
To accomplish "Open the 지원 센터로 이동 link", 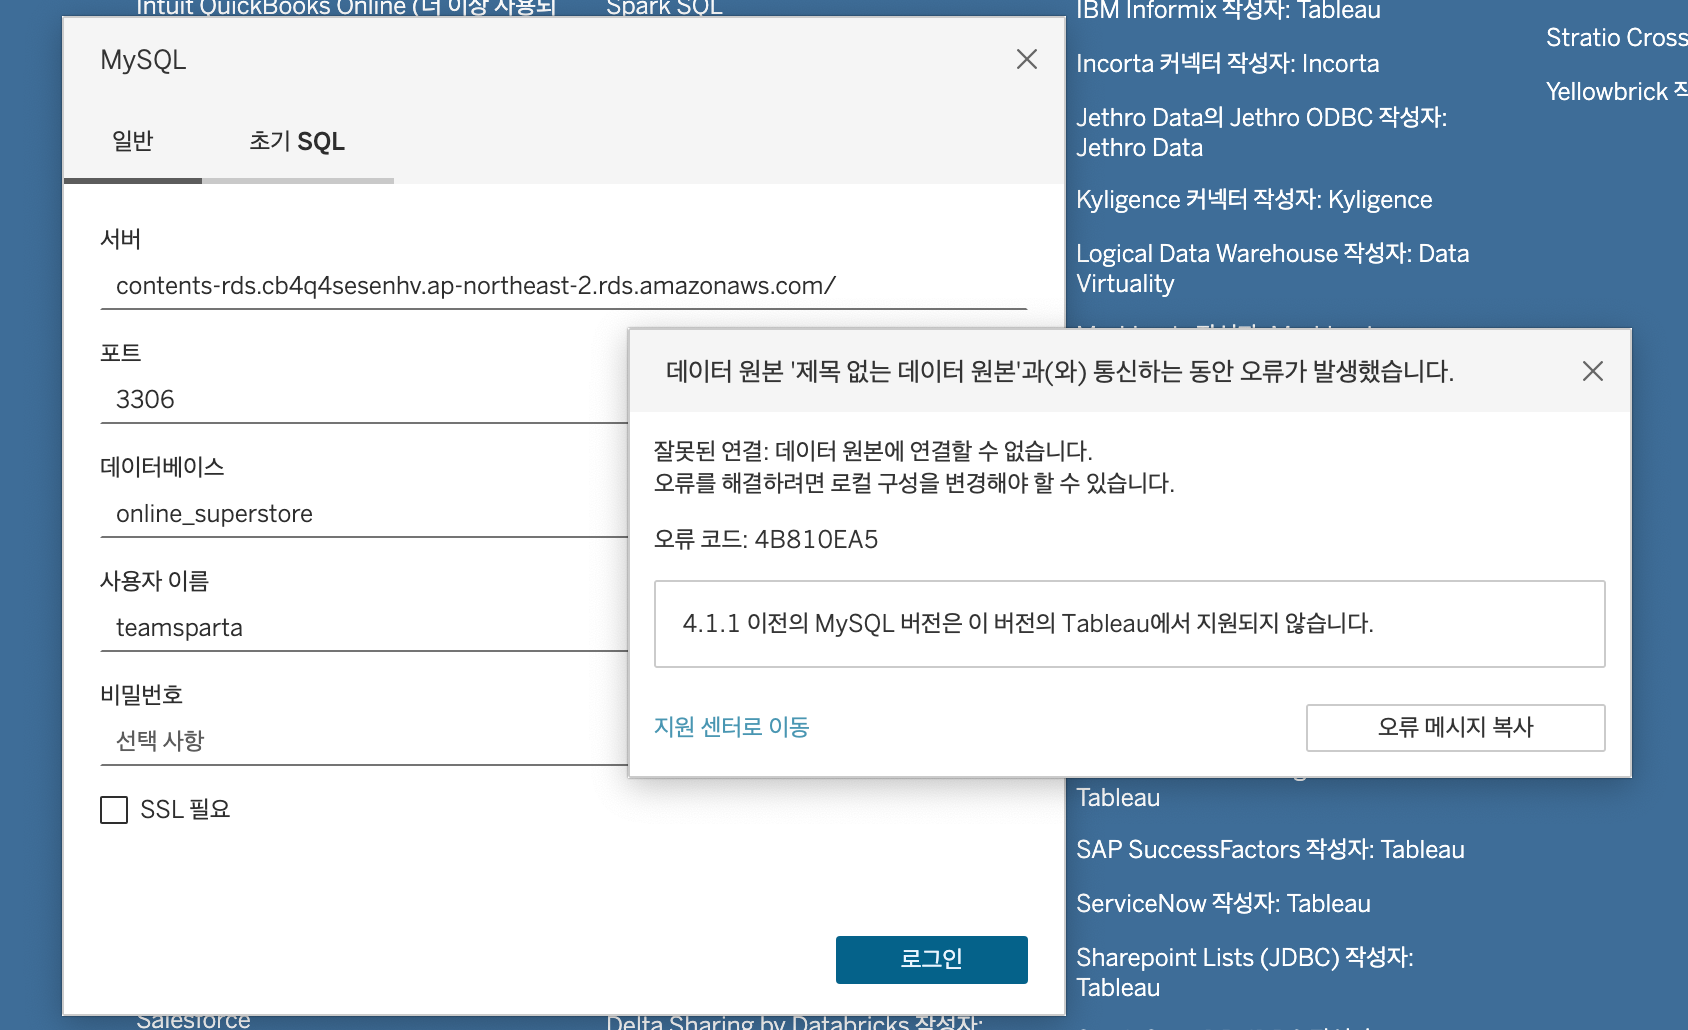I will click(x=732, y=727).
